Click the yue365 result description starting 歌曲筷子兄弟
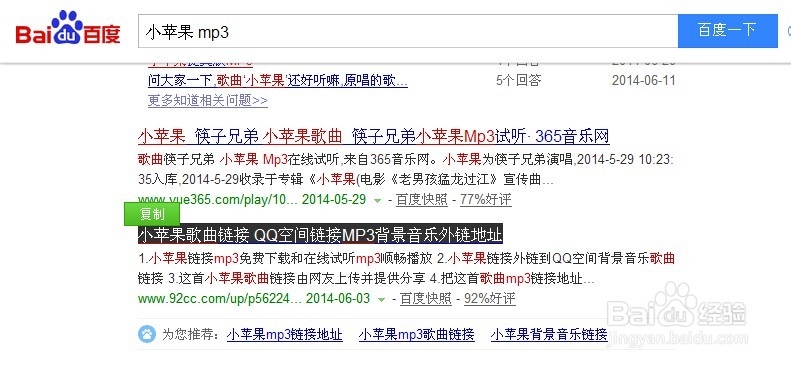 pos(406,170)
